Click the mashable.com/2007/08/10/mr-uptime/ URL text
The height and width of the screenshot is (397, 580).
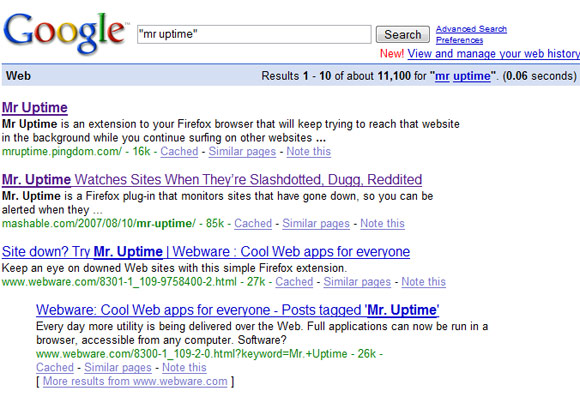(x=99, y=223)
